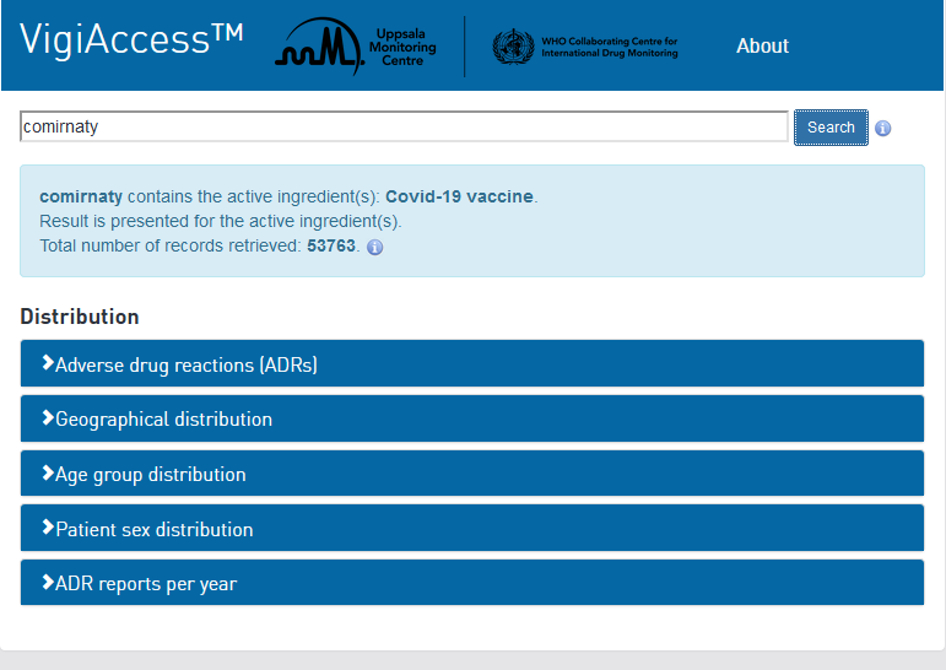The height and width of the screenshot is (670, 946).
Task: Click the info icon after total records count
Action: pos(375,247)
